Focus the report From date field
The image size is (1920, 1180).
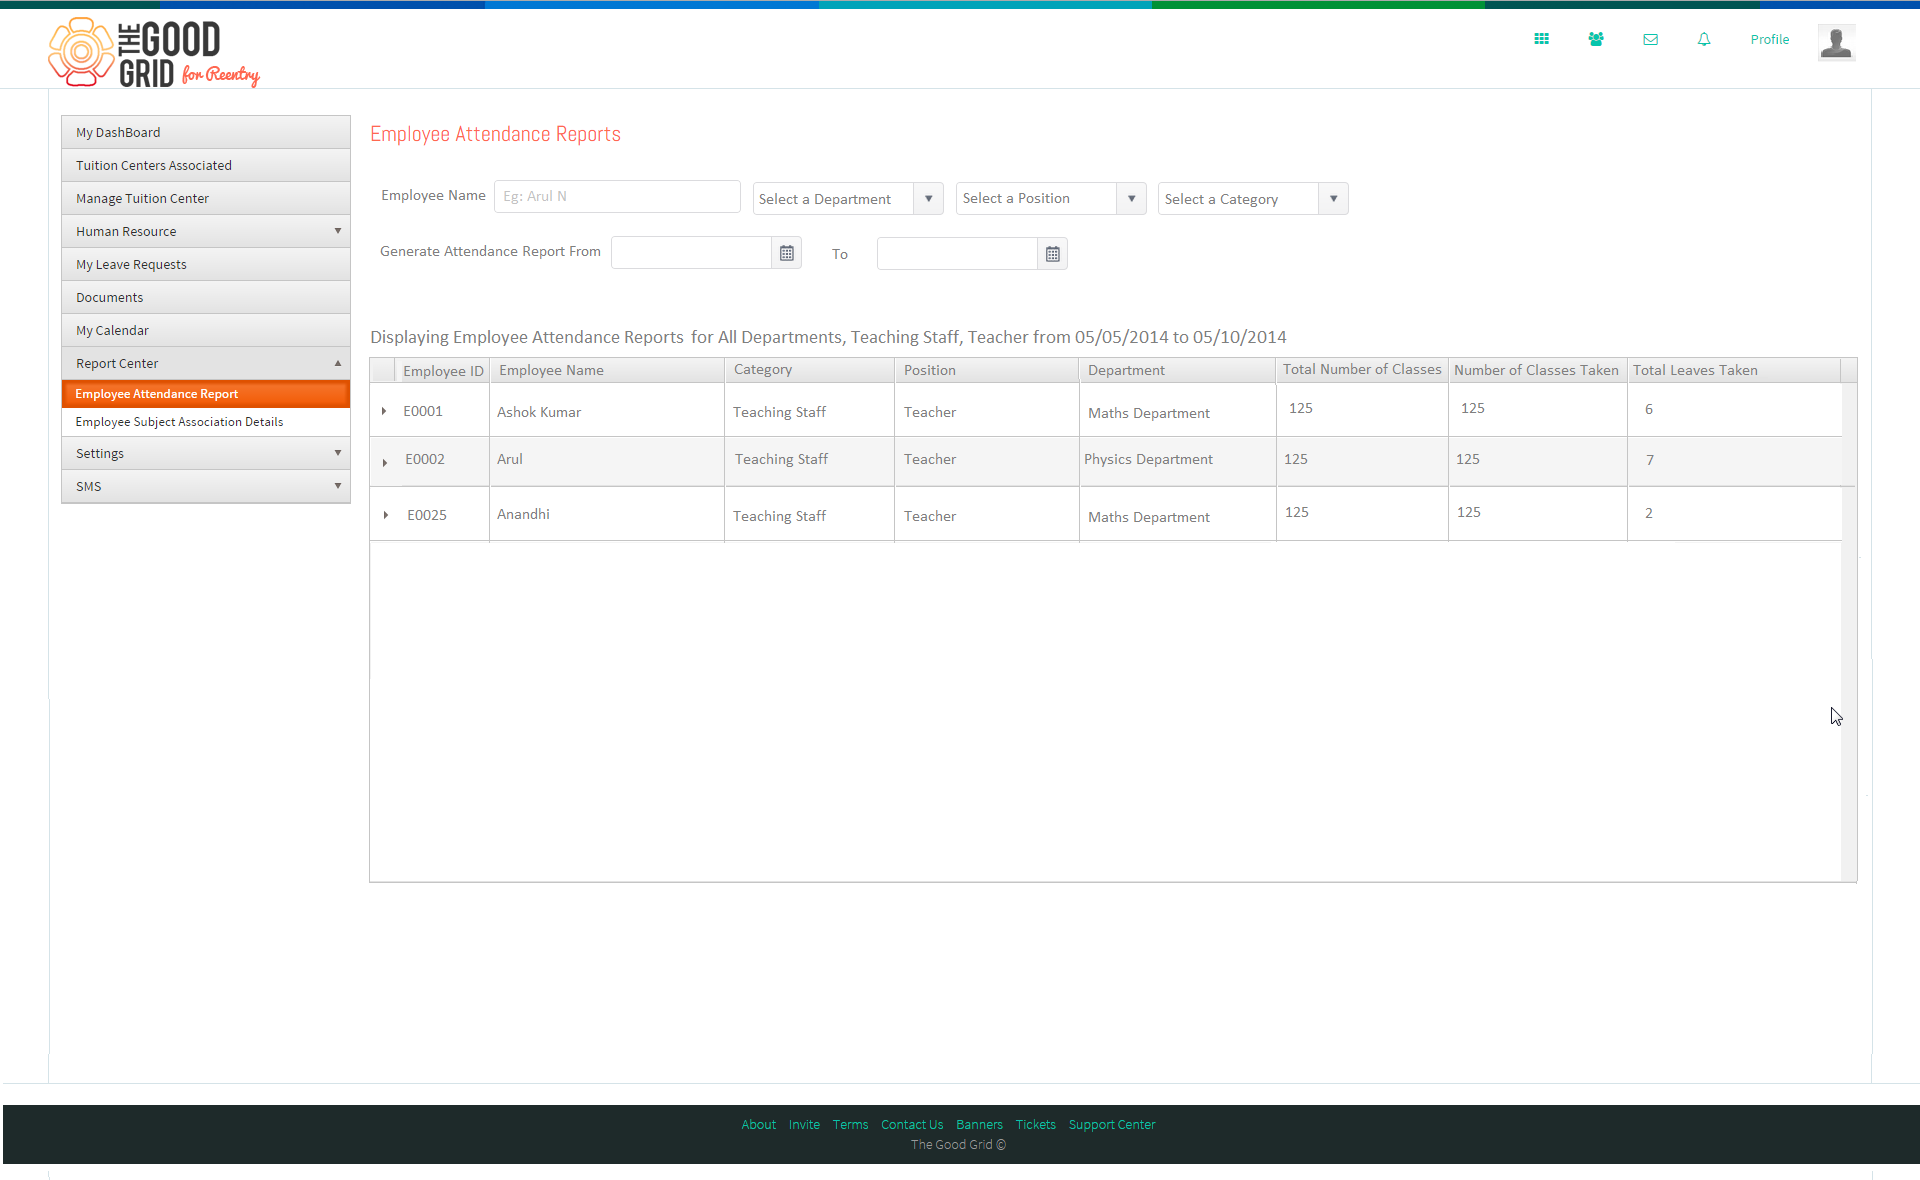tap(691, 254)
